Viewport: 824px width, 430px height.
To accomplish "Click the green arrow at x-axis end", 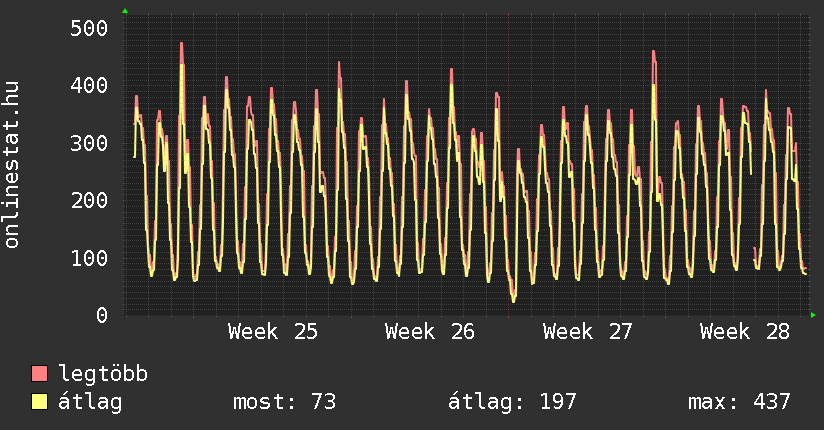I will tap(813, 315).
